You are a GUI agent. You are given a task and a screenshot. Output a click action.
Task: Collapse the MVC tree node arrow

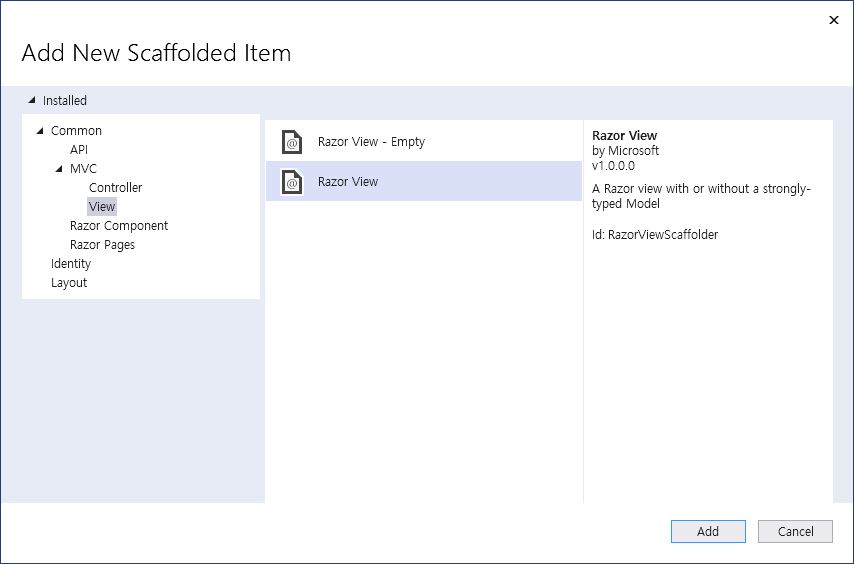pos(59,168)
